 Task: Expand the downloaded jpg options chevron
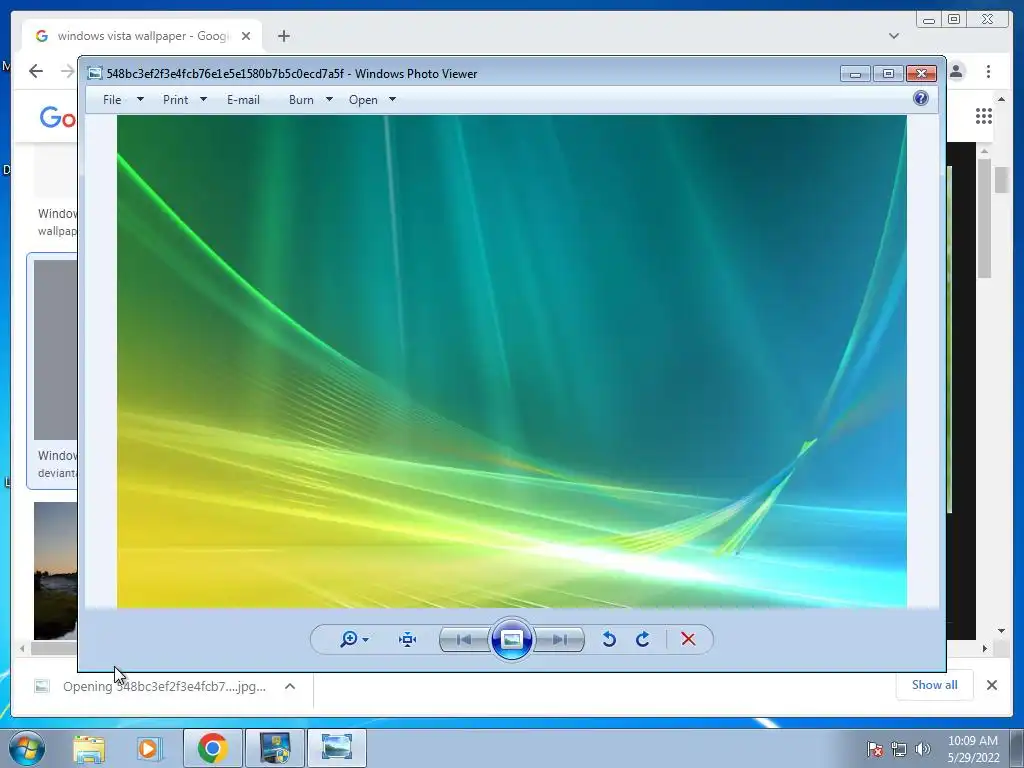pyautogui.click(x=290, y=686)
